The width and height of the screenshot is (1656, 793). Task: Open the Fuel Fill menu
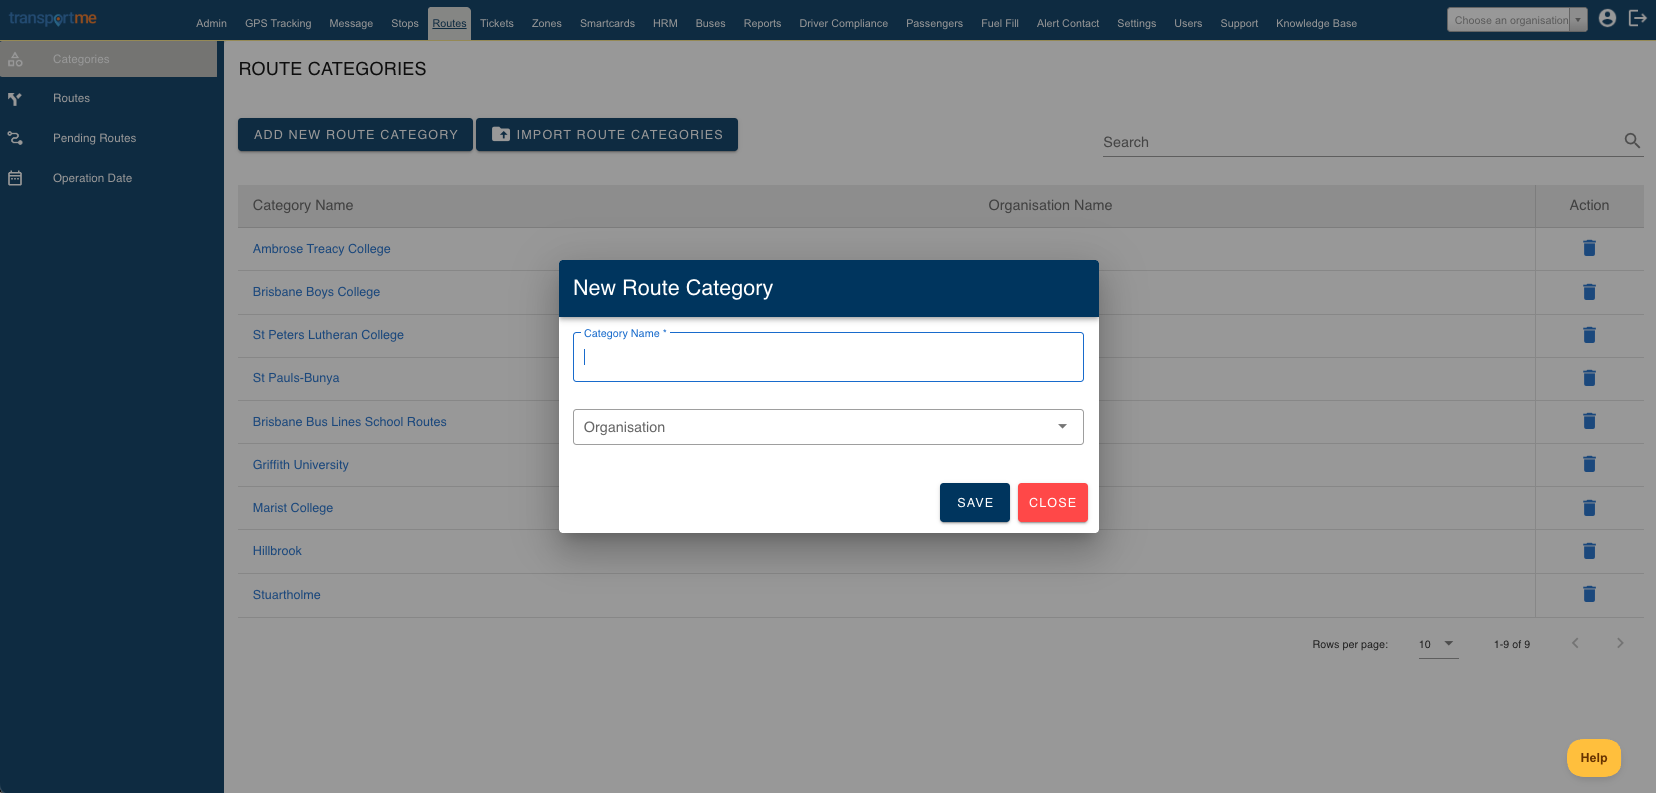tap(1000, 23)
